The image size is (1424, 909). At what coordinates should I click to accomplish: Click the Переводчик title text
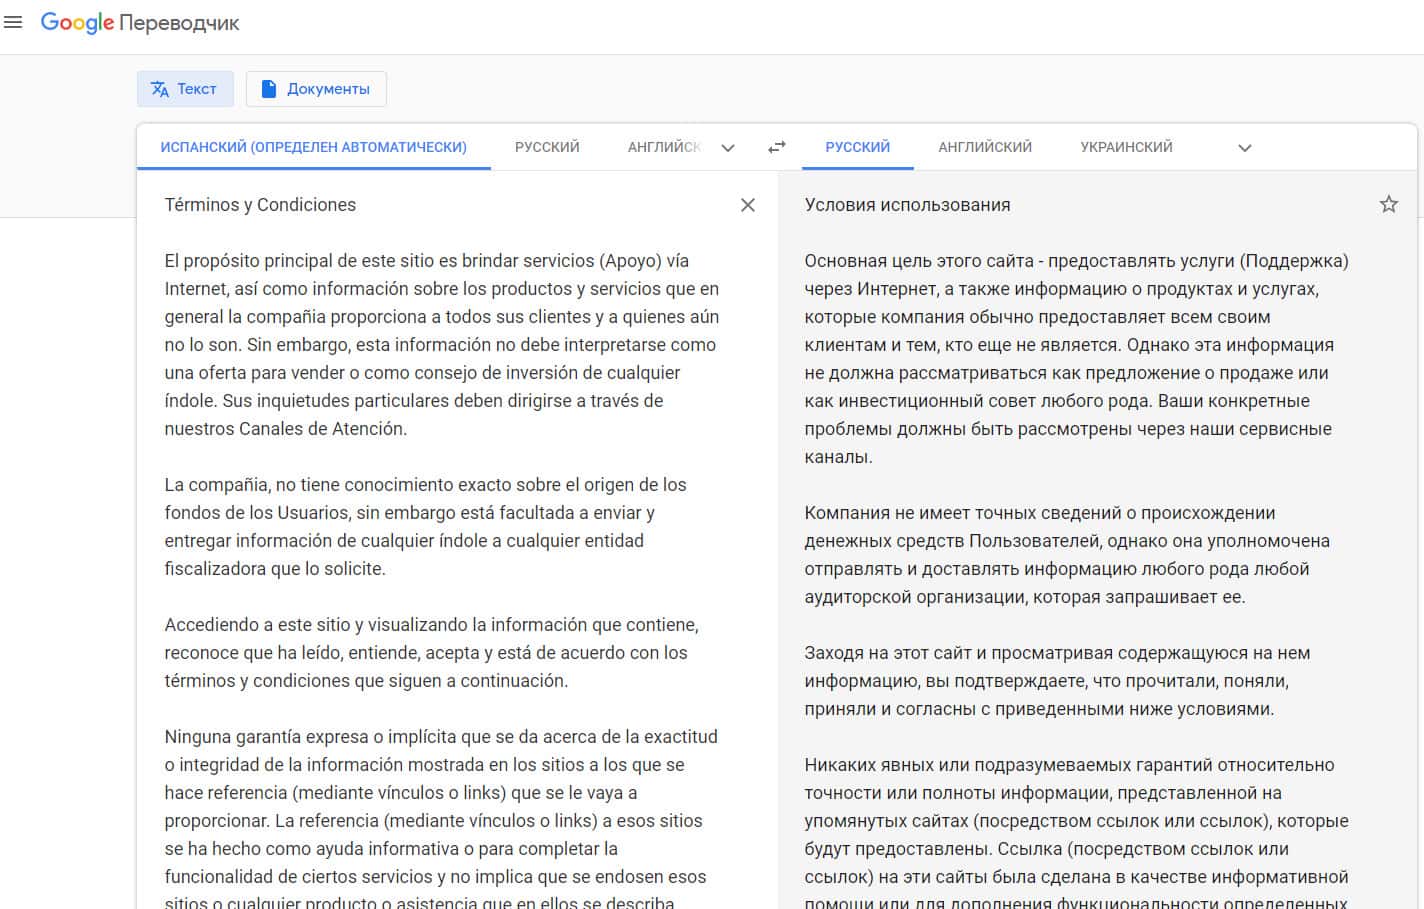(x=179, y=23)
